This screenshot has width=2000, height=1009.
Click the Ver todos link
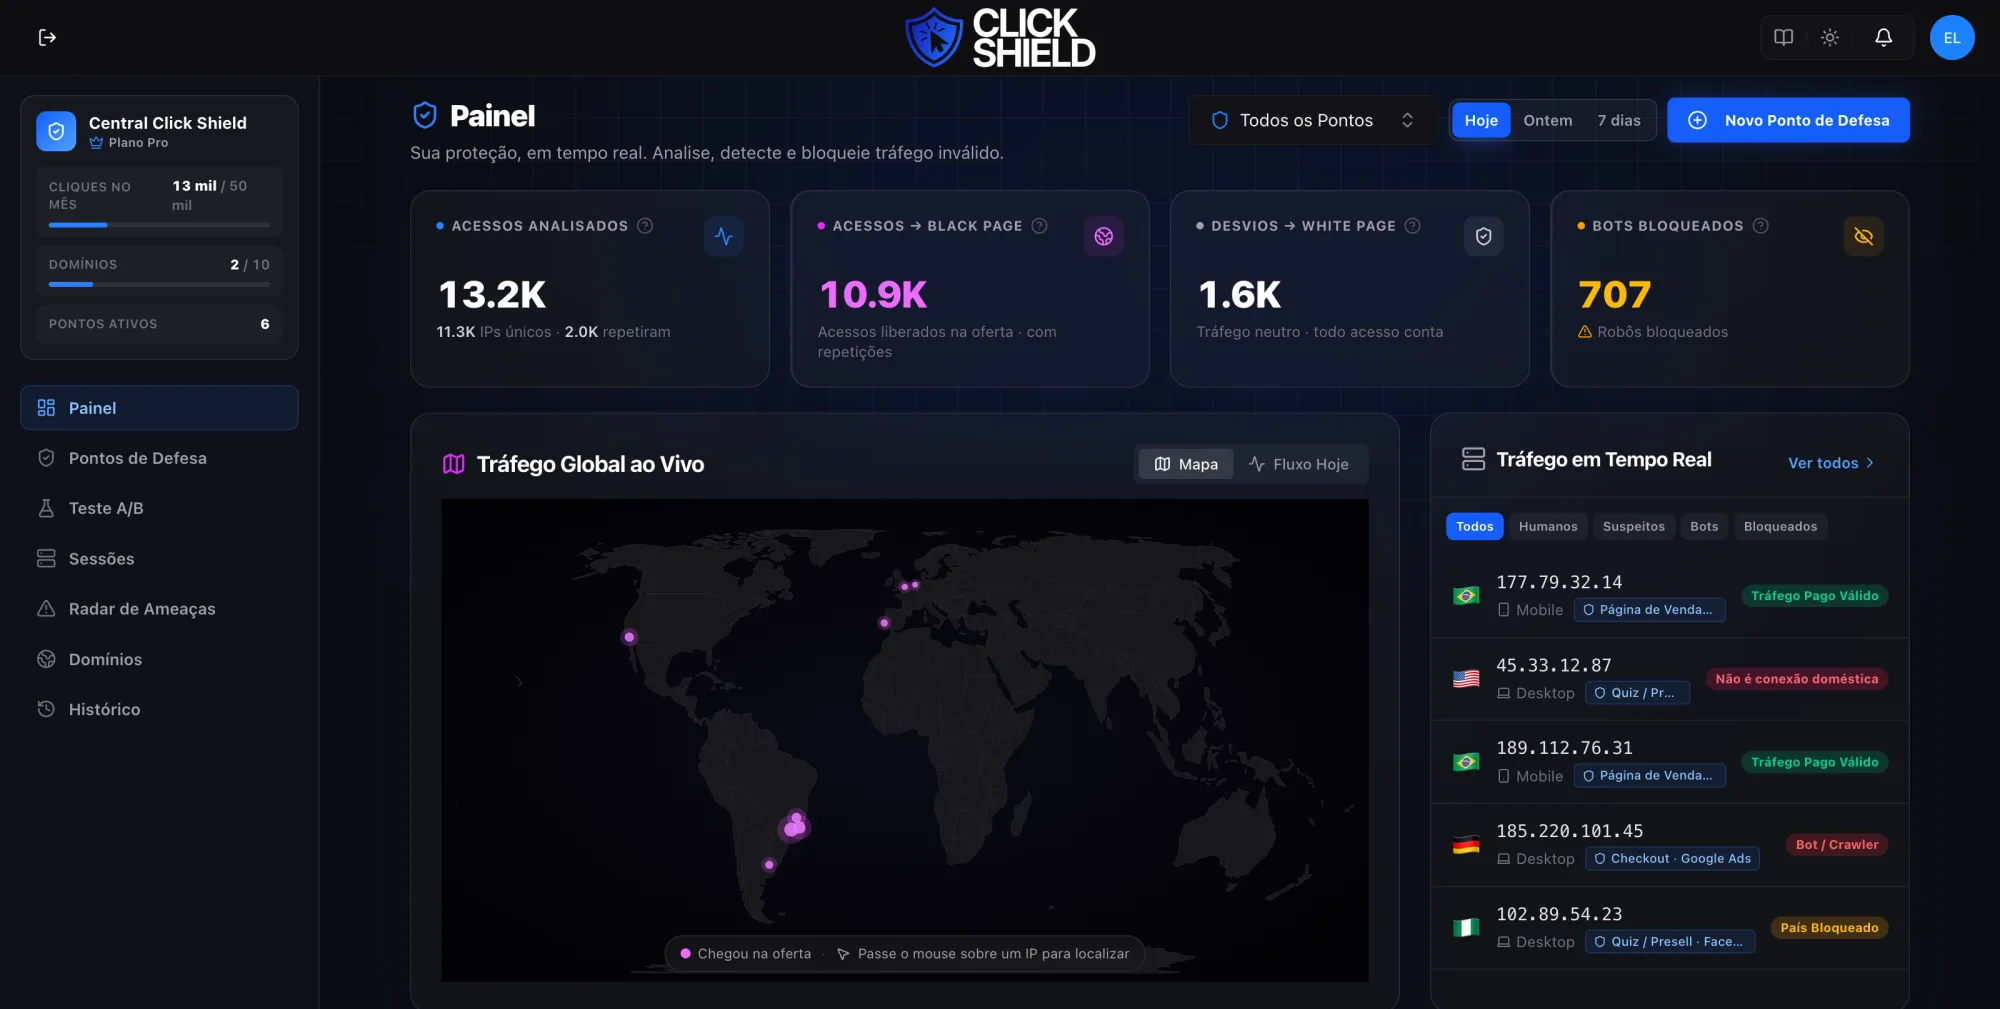(x=1831, y=463)
